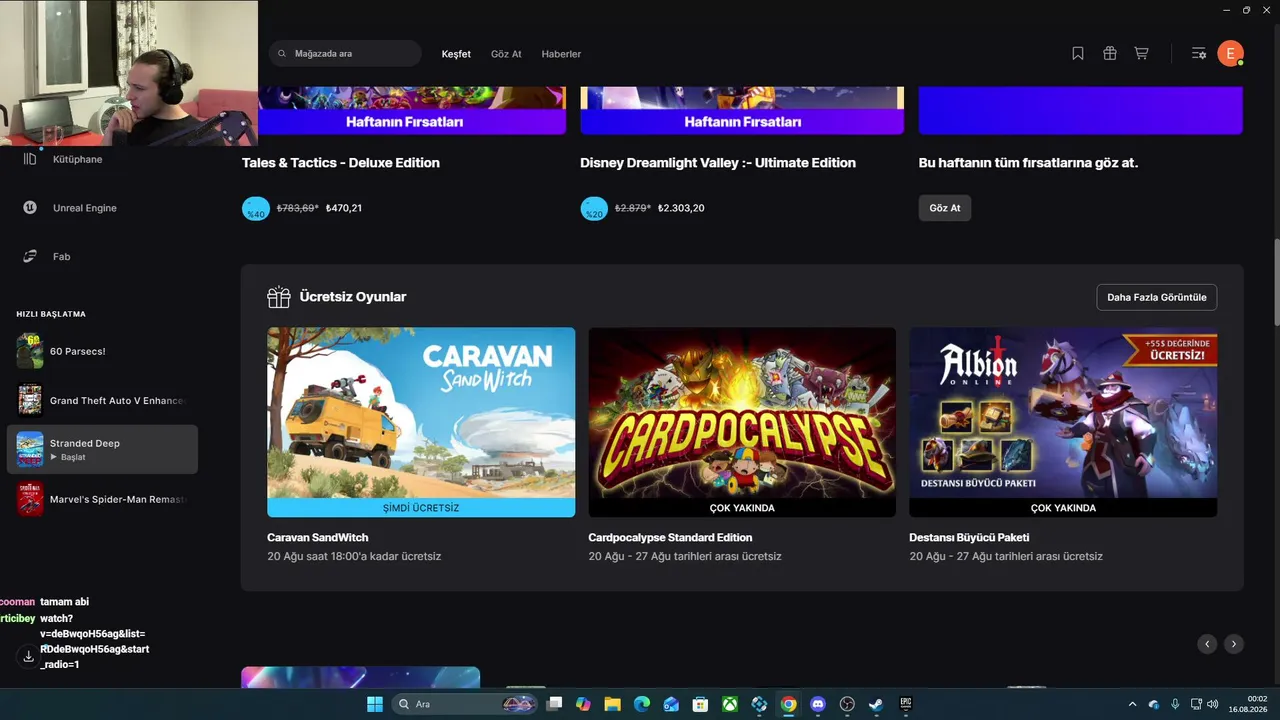Screen dimensions: 1280x720
Task: Click the Windows taskbar Ara search box
Action: (465, 704)
